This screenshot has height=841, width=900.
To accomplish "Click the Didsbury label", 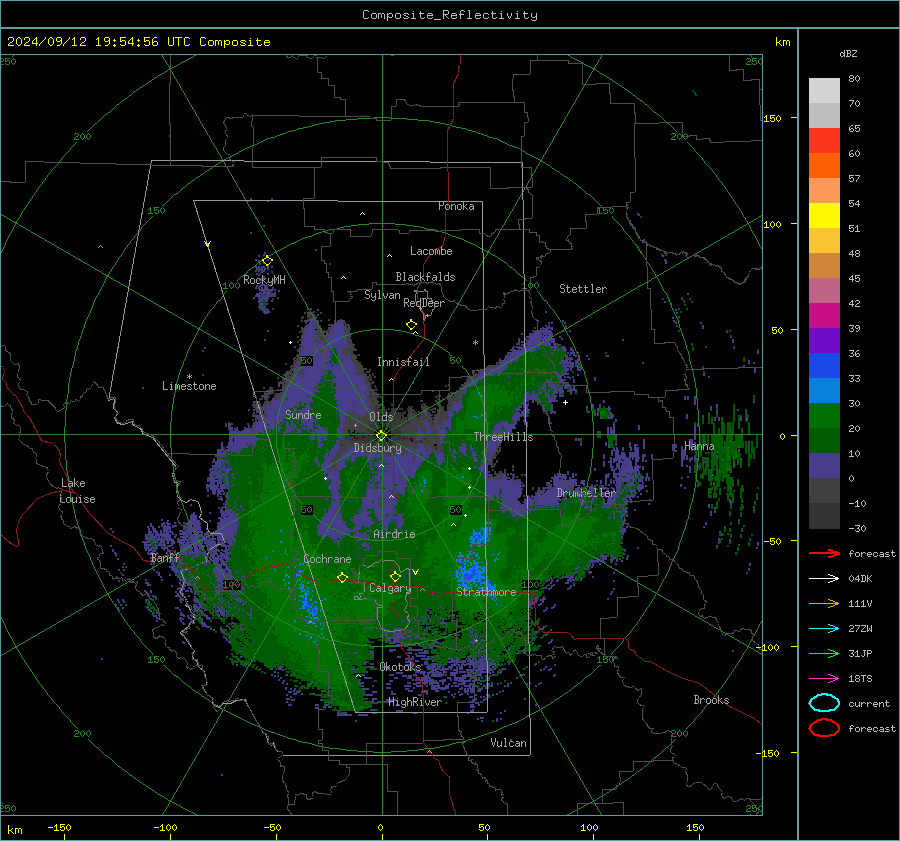I will 377,448.
